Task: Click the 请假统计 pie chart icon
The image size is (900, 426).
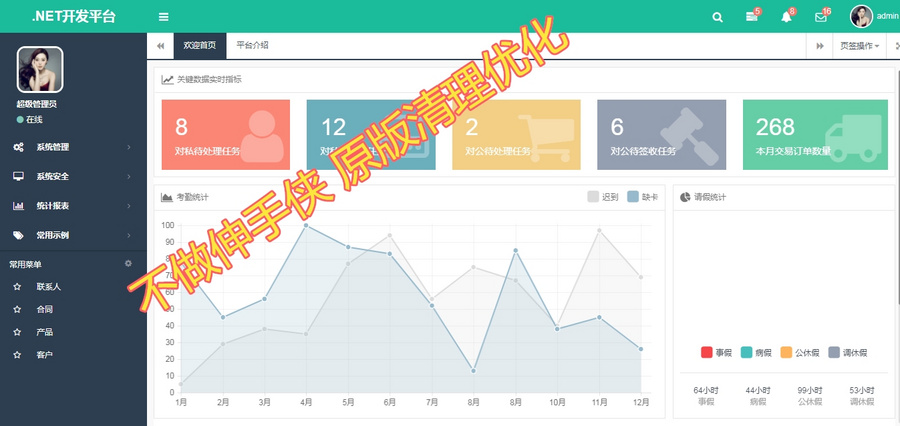Action: click(685, 197)
